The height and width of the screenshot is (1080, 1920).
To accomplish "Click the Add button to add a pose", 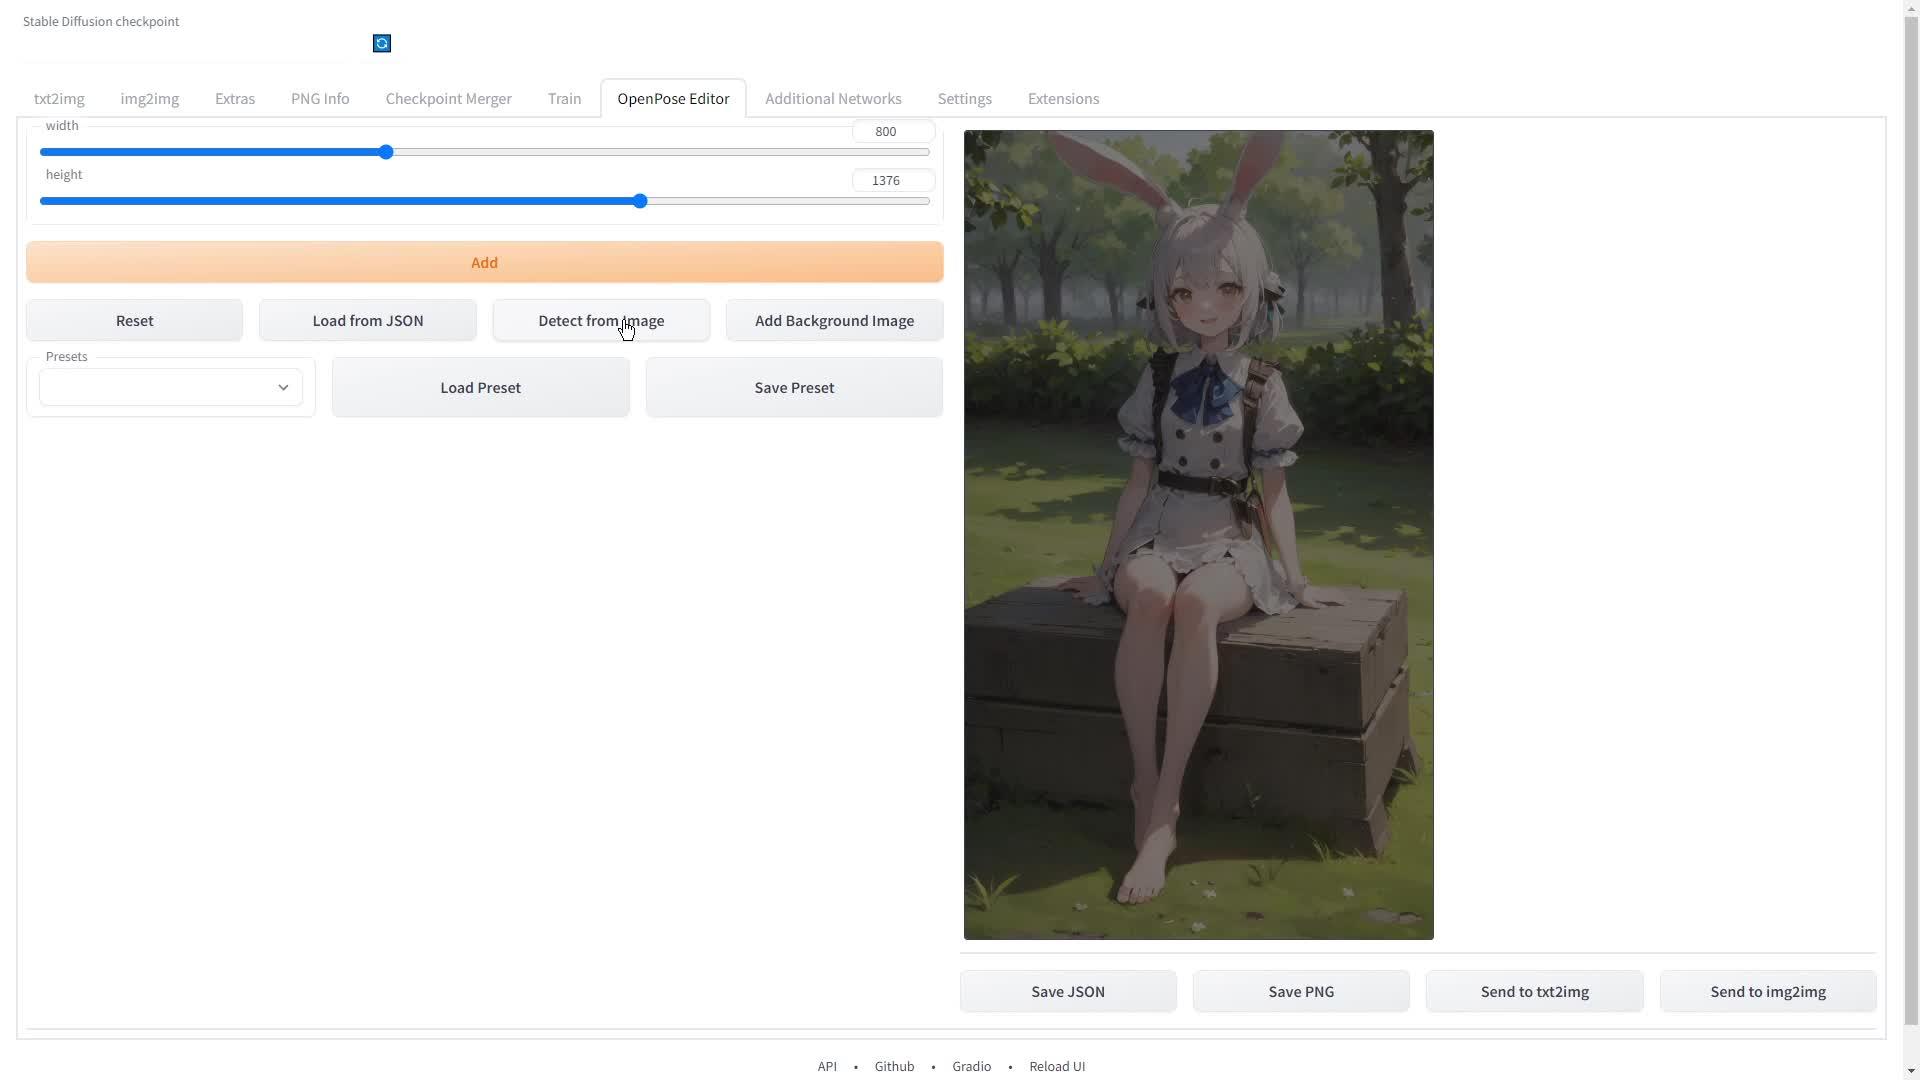I will (484, 262).
